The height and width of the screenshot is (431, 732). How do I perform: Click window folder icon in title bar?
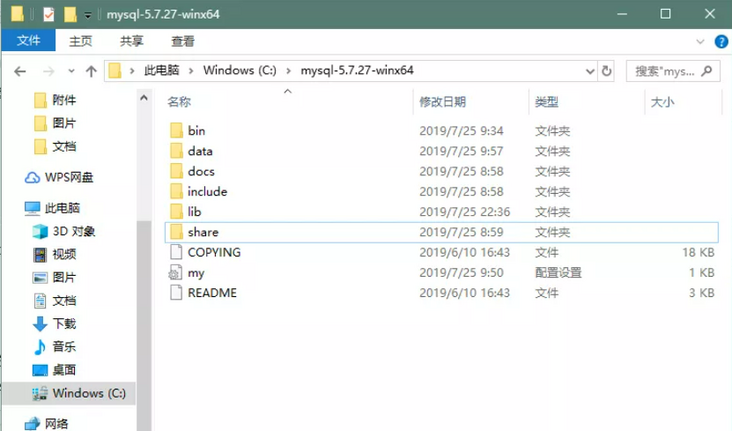pos(17,14)
